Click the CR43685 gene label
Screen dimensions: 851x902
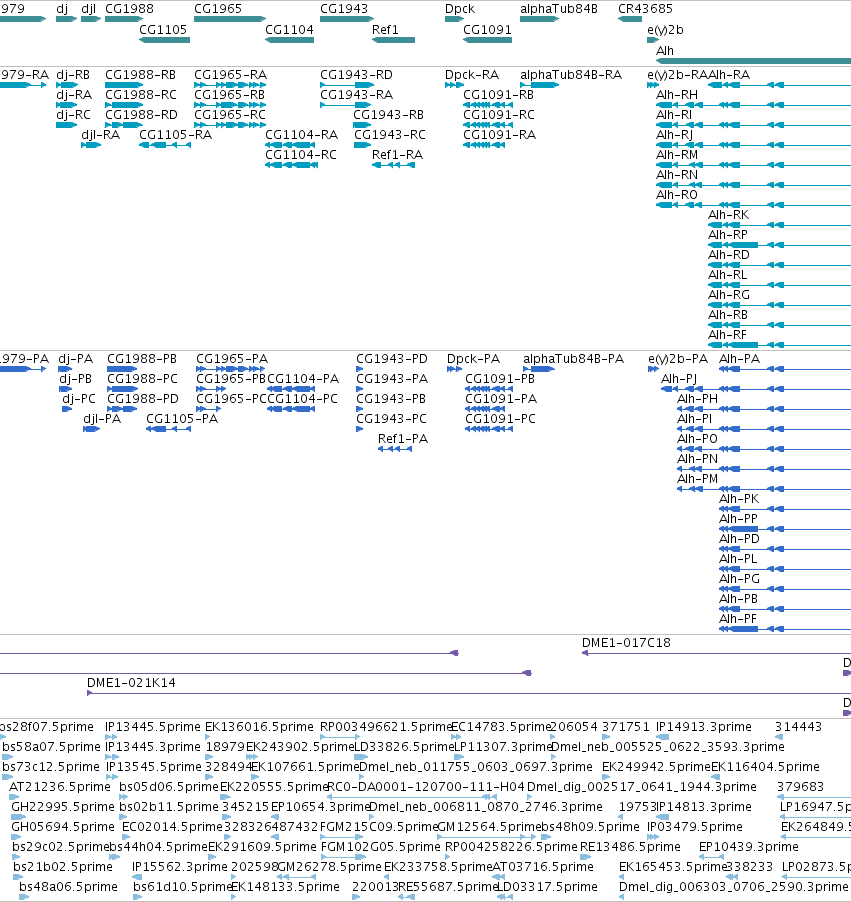tap(645, 9)
